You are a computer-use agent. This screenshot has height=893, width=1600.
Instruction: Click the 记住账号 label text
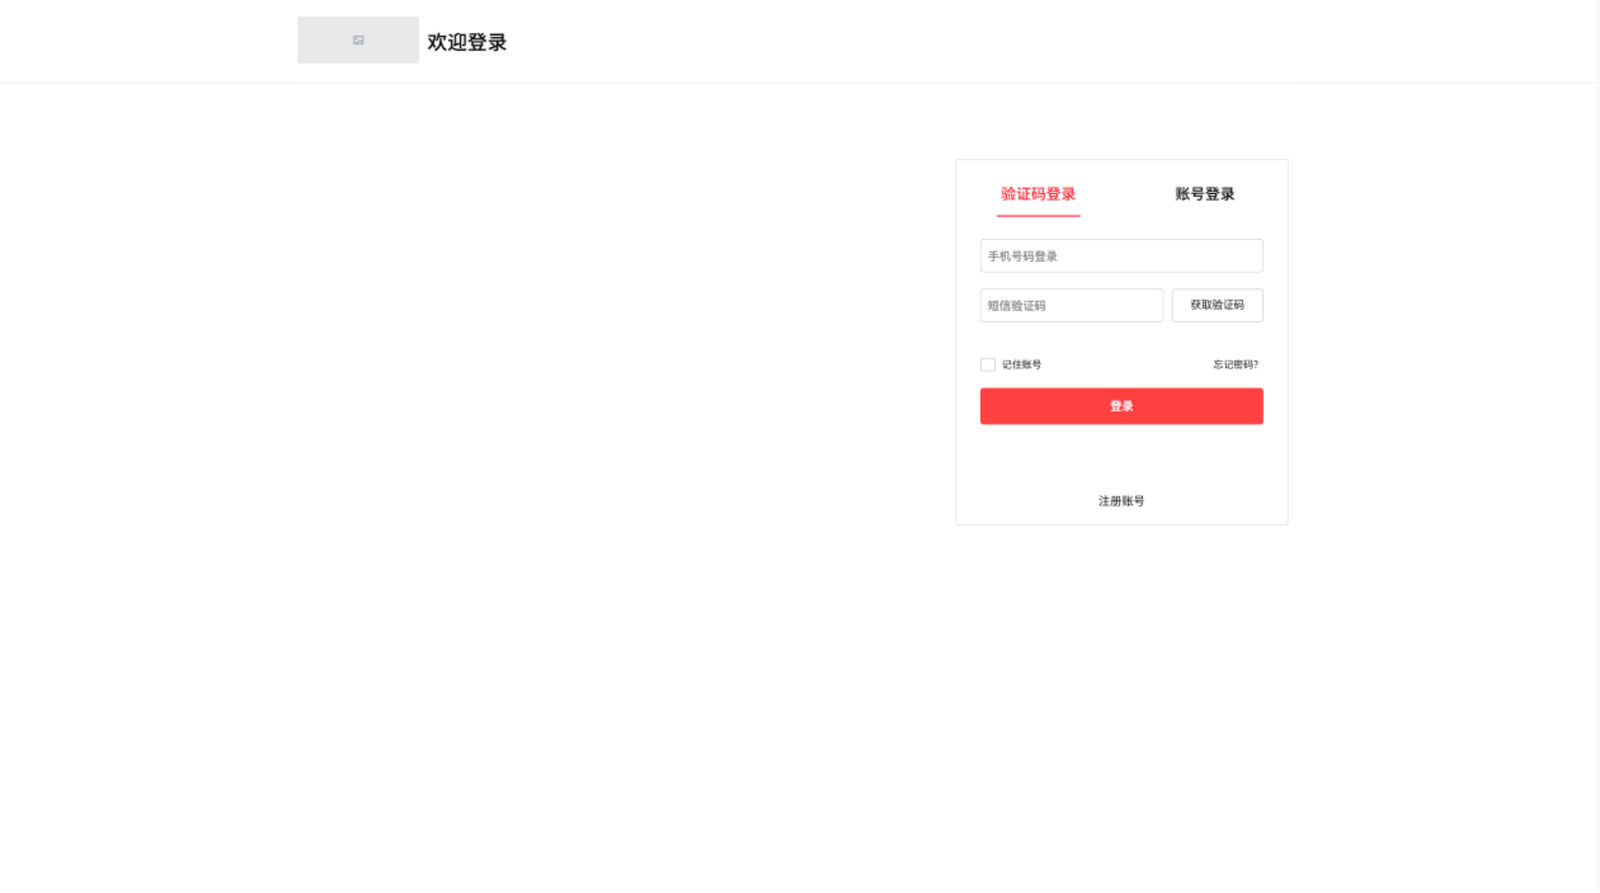click(x=1022, y=365)
